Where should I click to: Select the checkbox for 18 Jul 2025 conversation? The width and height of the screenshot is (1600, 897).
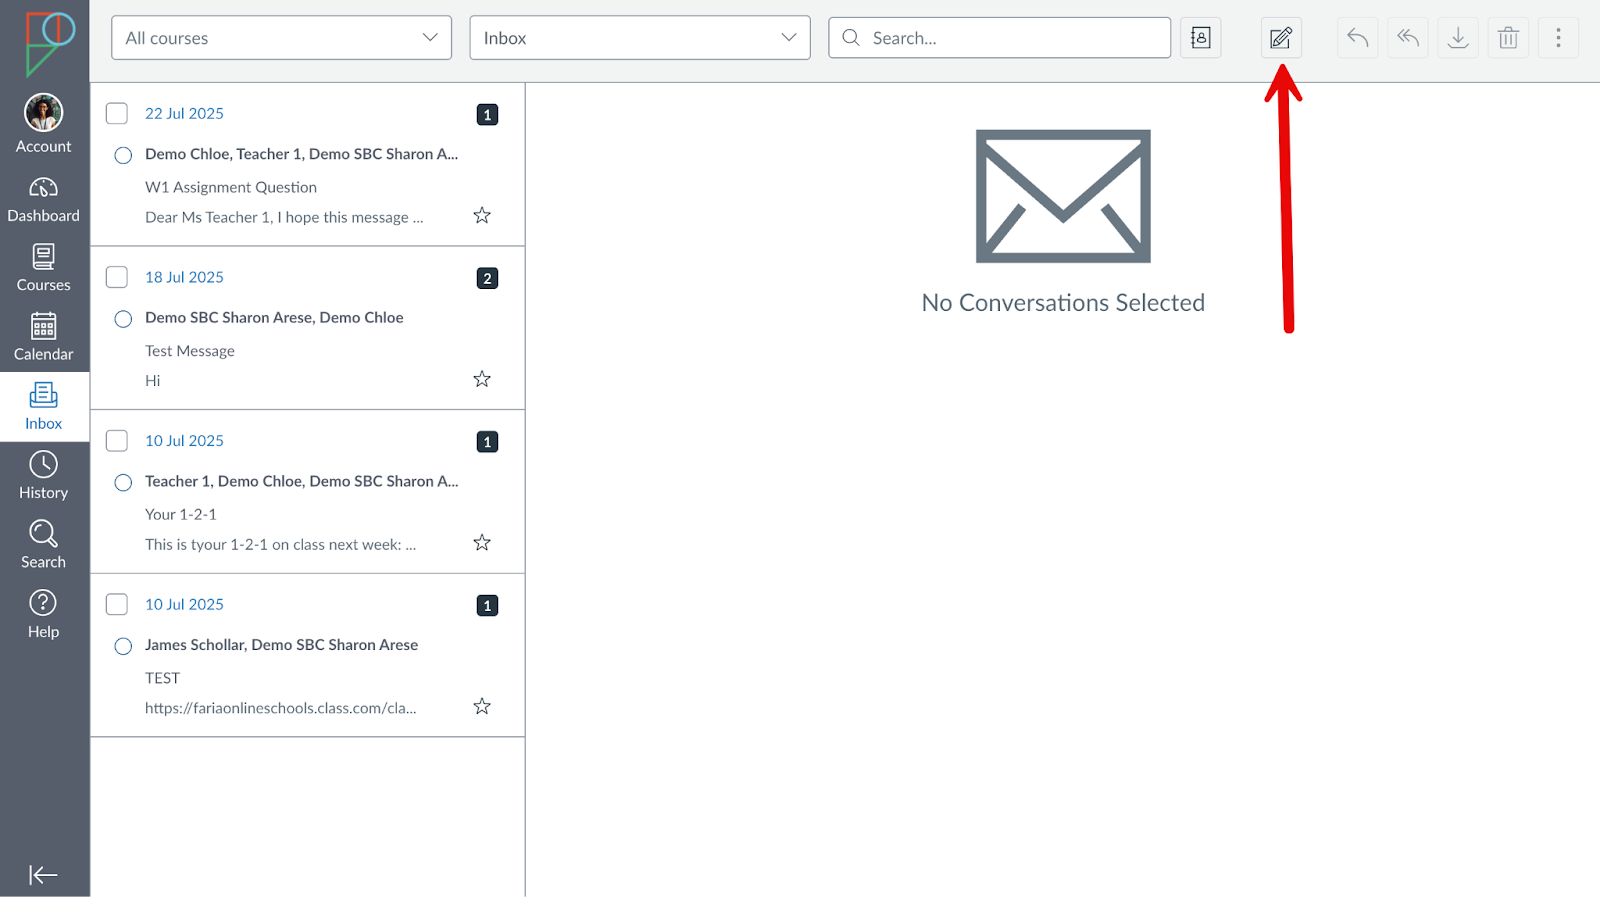117,277
